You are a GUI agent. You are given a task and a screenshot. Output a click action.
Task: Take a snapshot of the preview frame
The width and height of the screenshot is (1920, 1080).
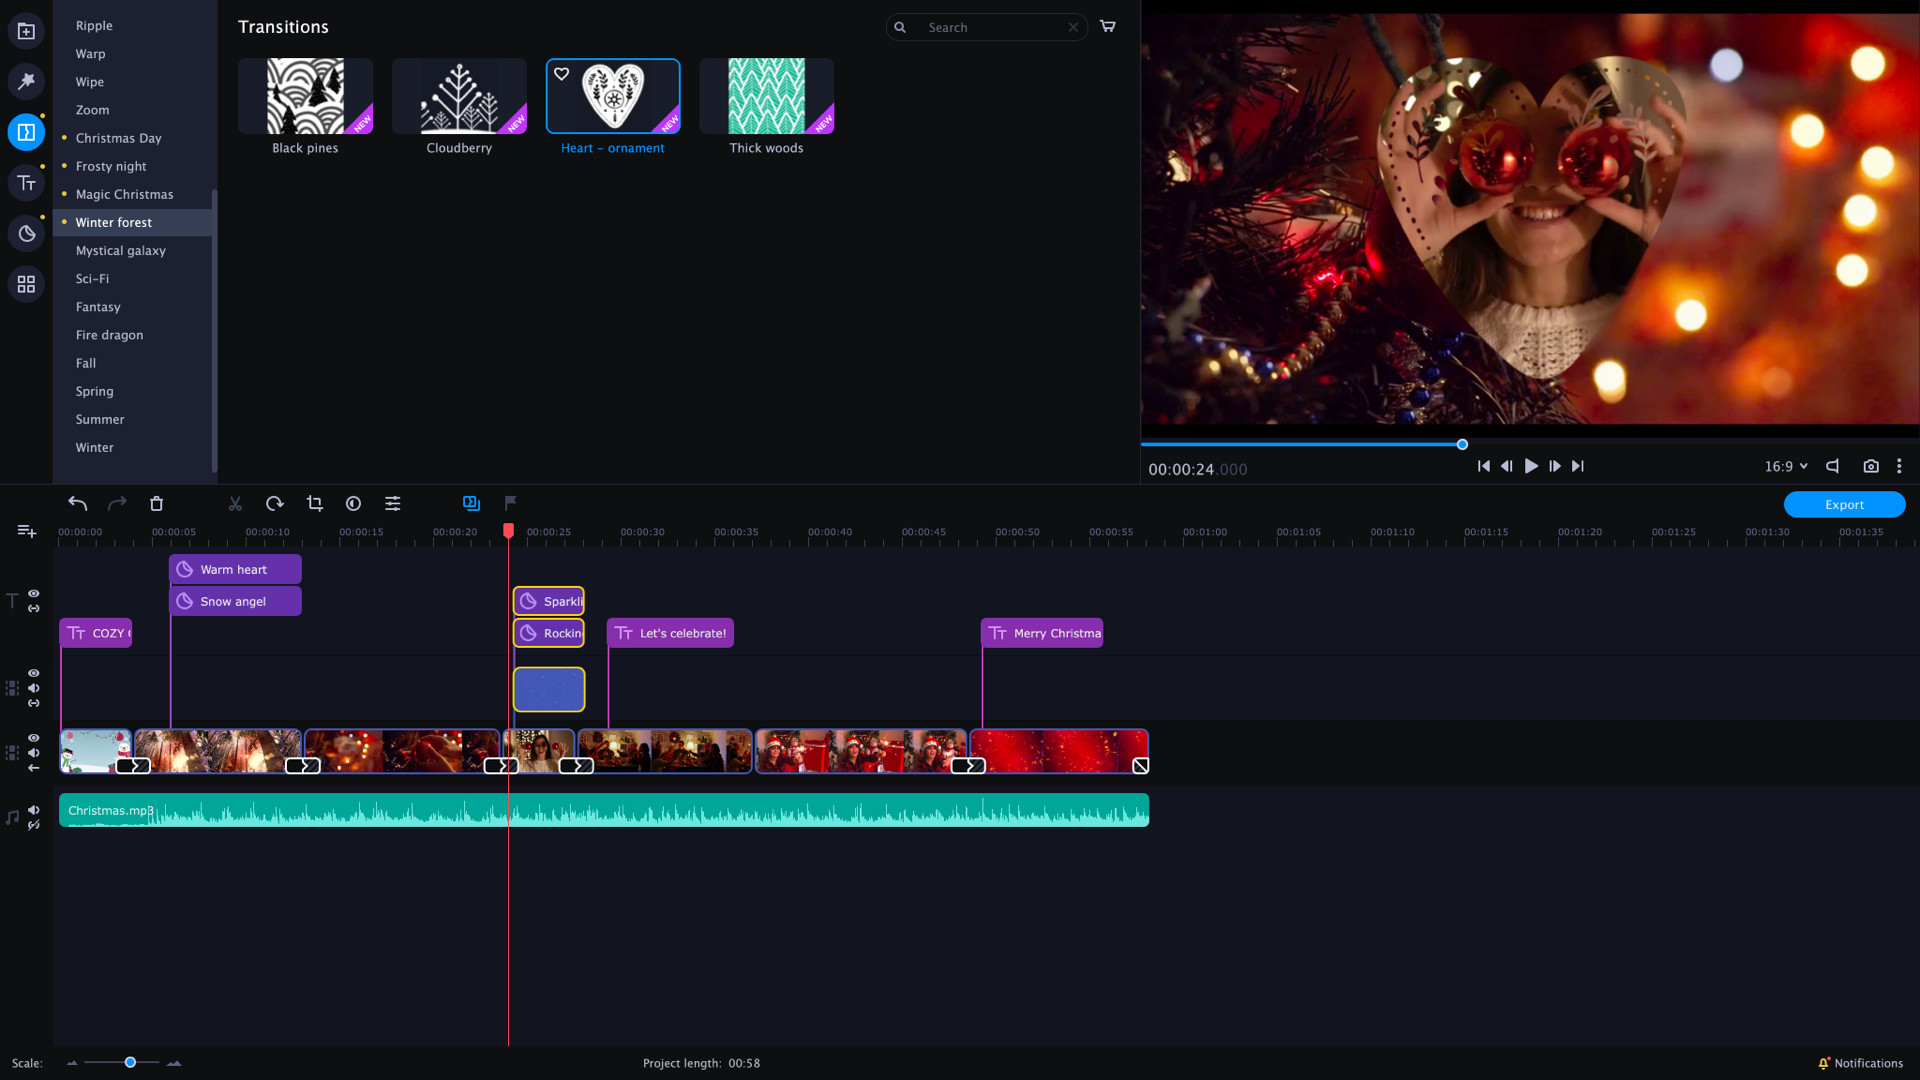click(1872, 466)
